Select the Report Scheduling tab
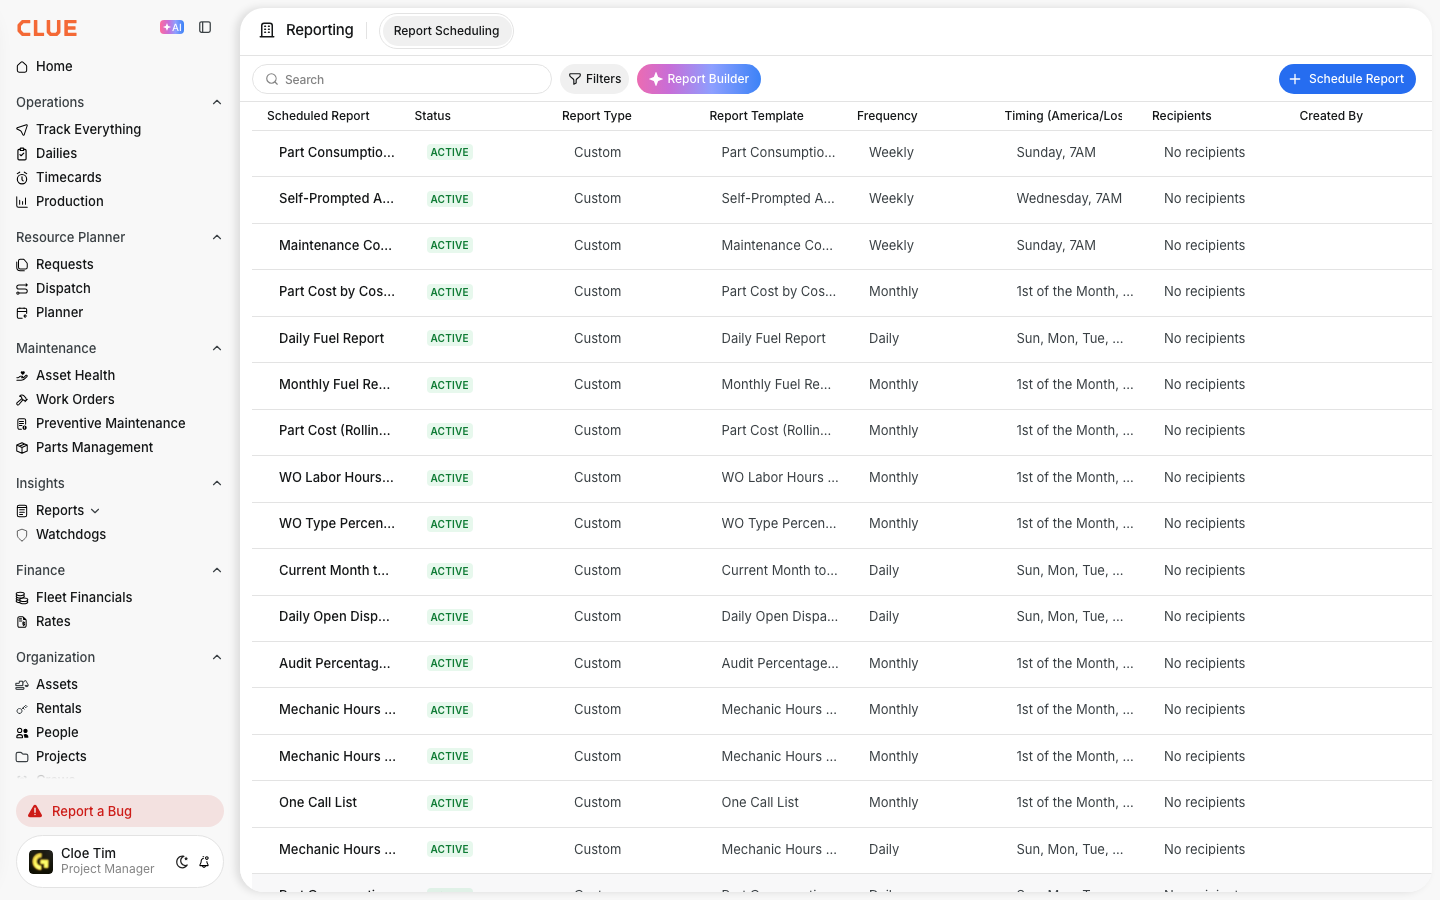Viewport: 1440px width, 900px height. [446, 31]
